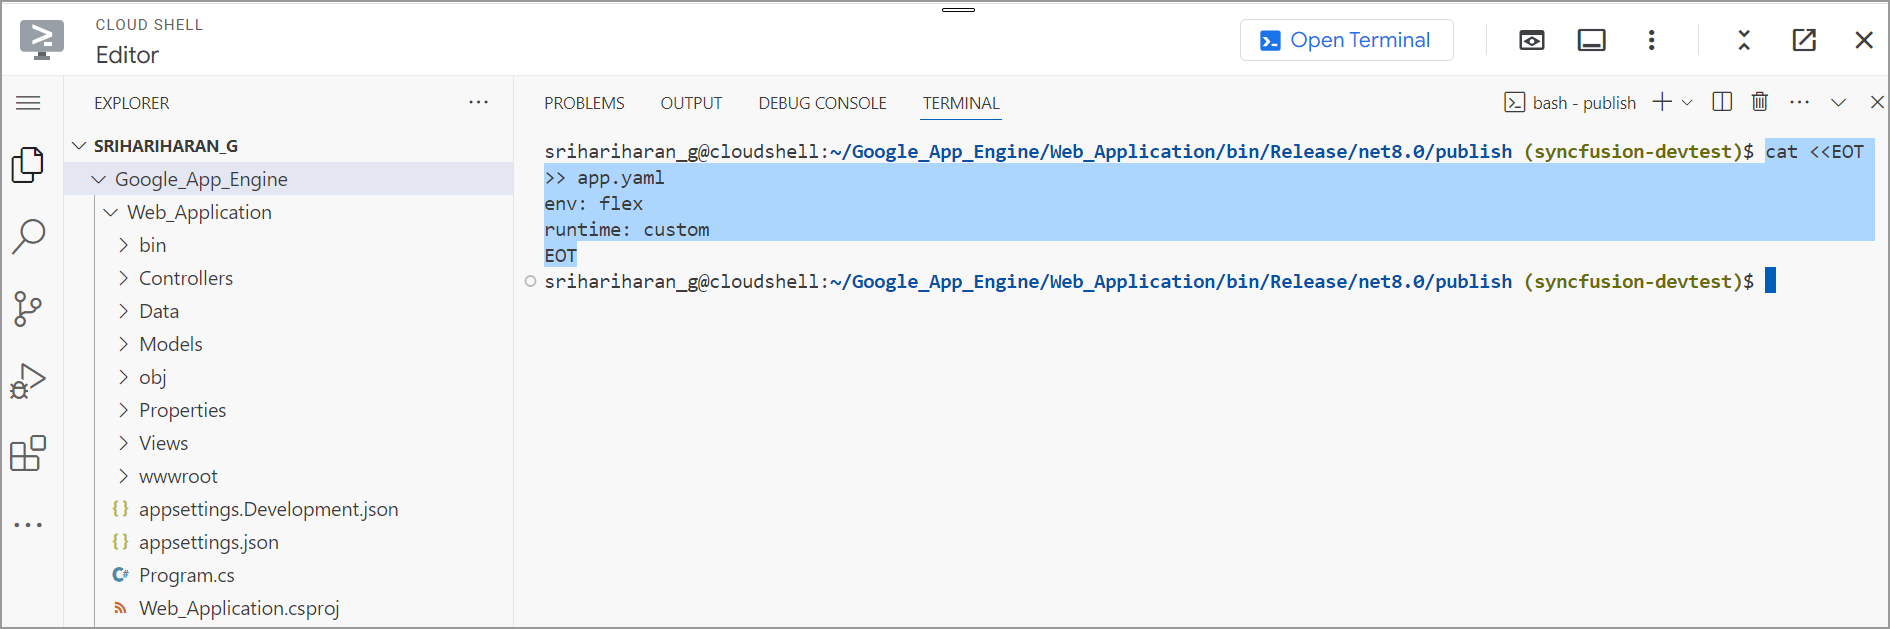Click the terminal command prompt cursor
Viewport: 1890px width, 629px height.
coord(1770,281)
